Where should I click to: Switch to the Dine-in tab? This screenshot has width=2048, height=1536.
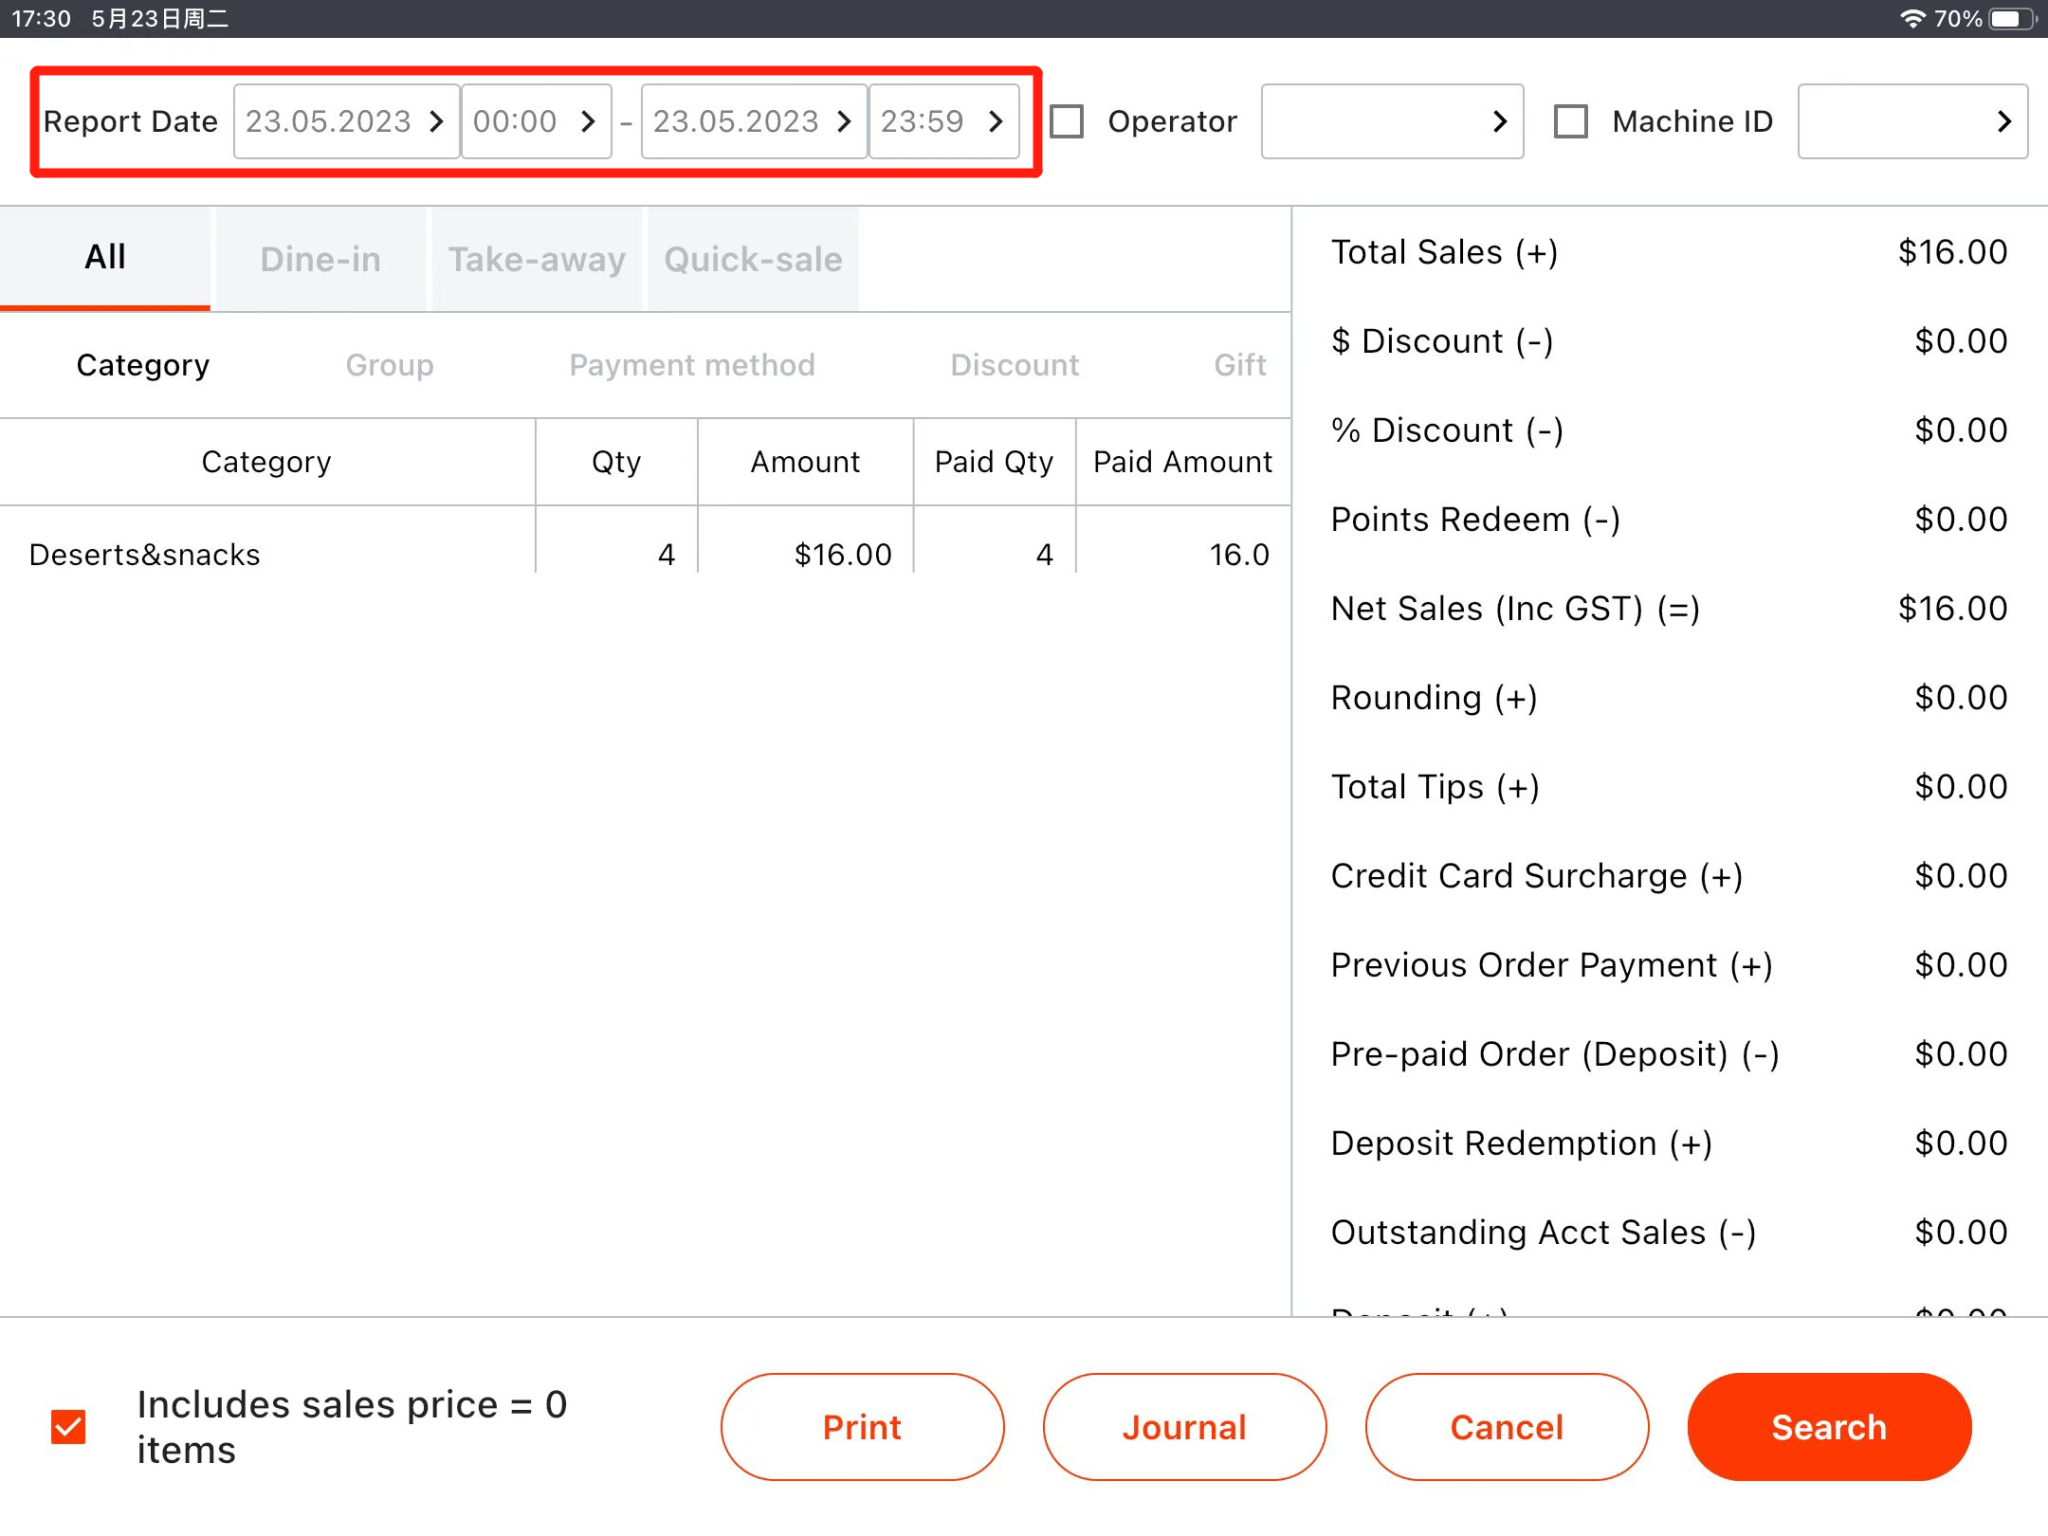320,259
